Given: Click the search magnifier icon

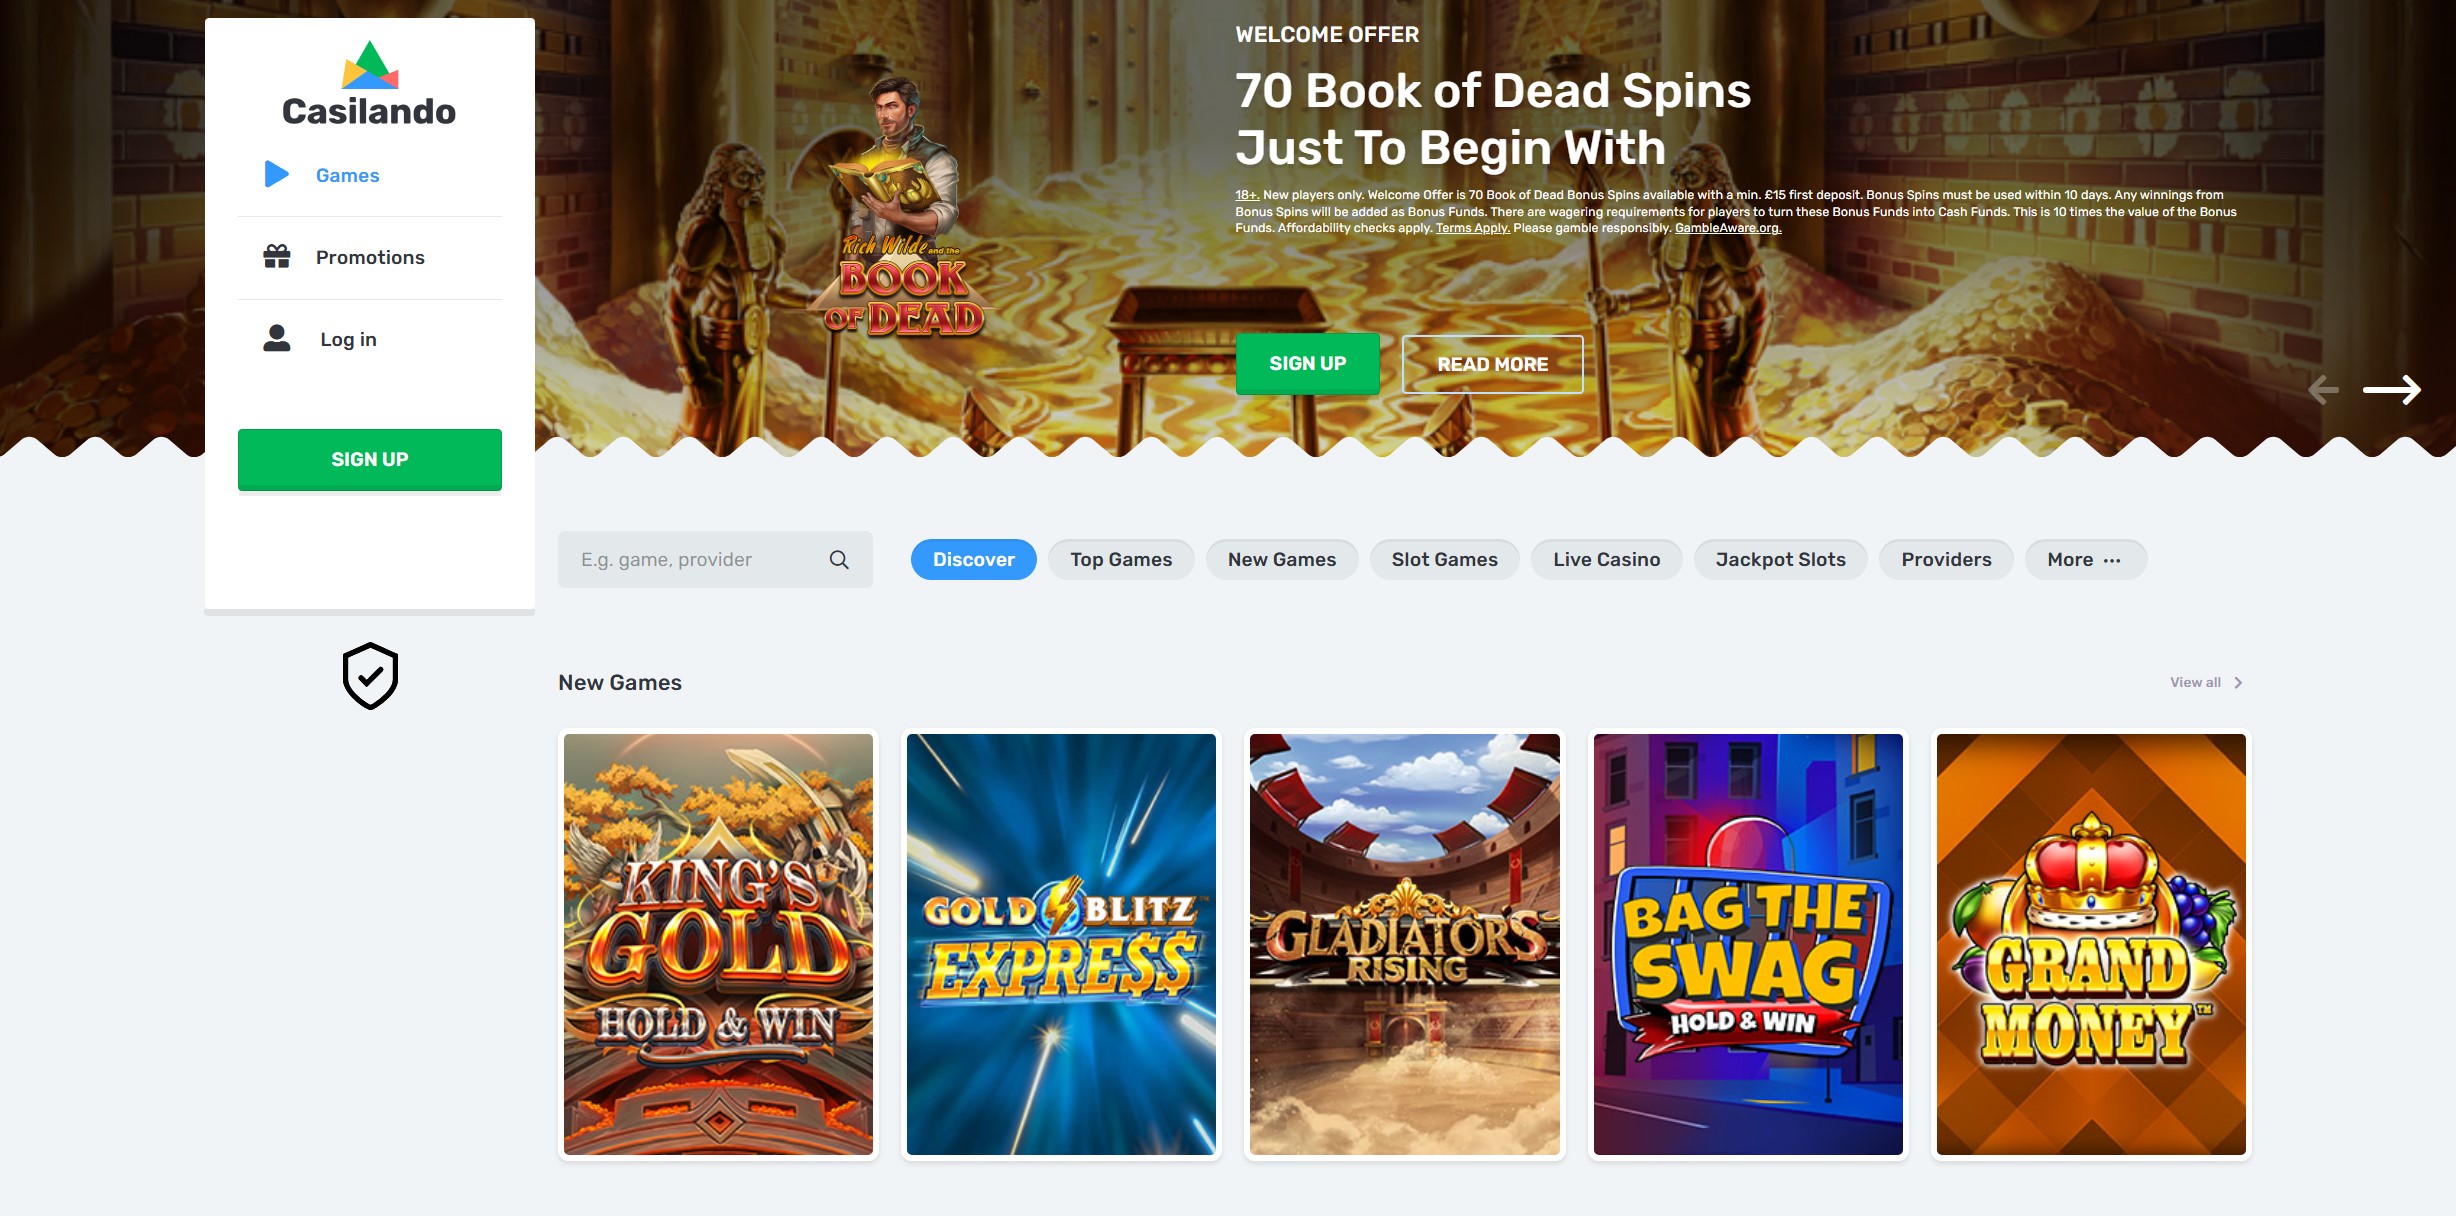Looking at the screenshot, I should click(x=839, y=560).
